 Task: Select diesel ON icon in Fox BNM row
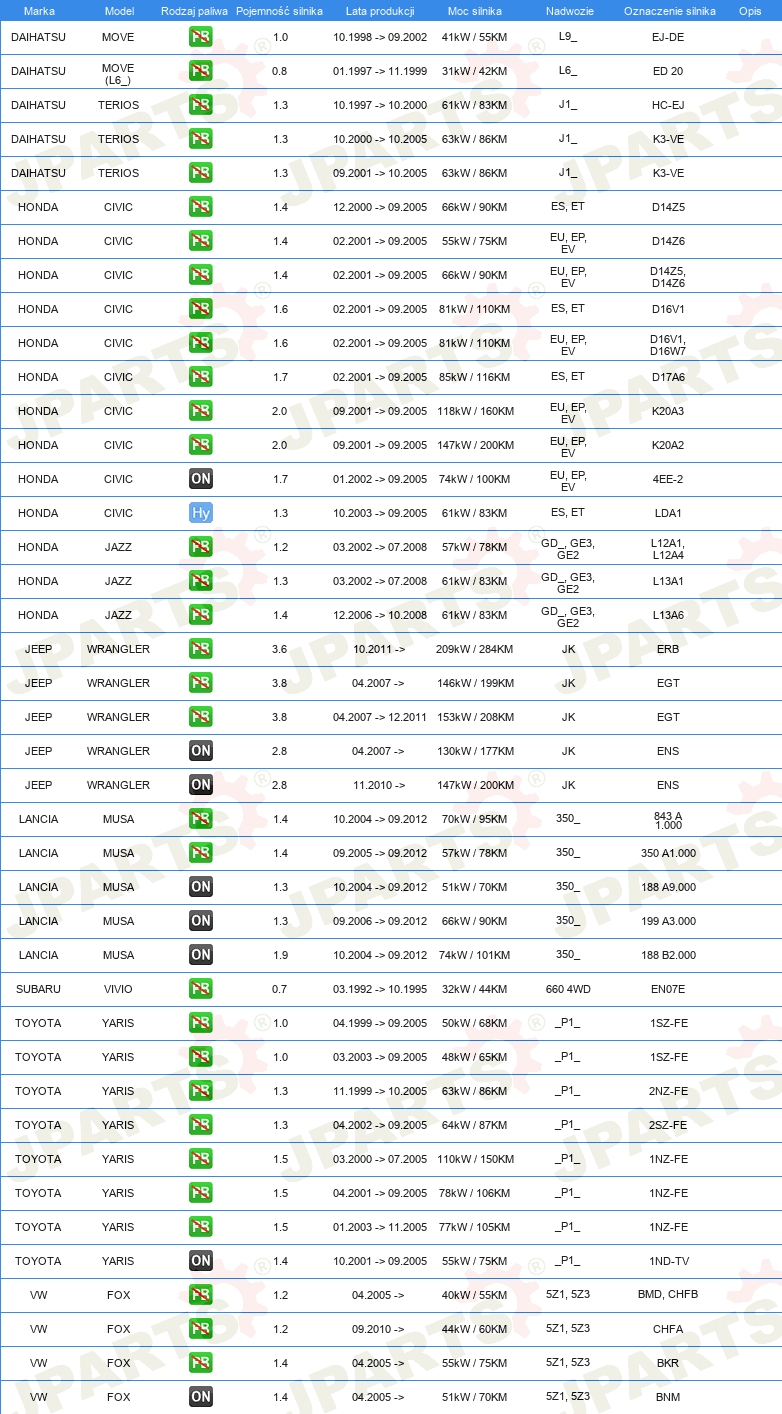click(201, 1397)
